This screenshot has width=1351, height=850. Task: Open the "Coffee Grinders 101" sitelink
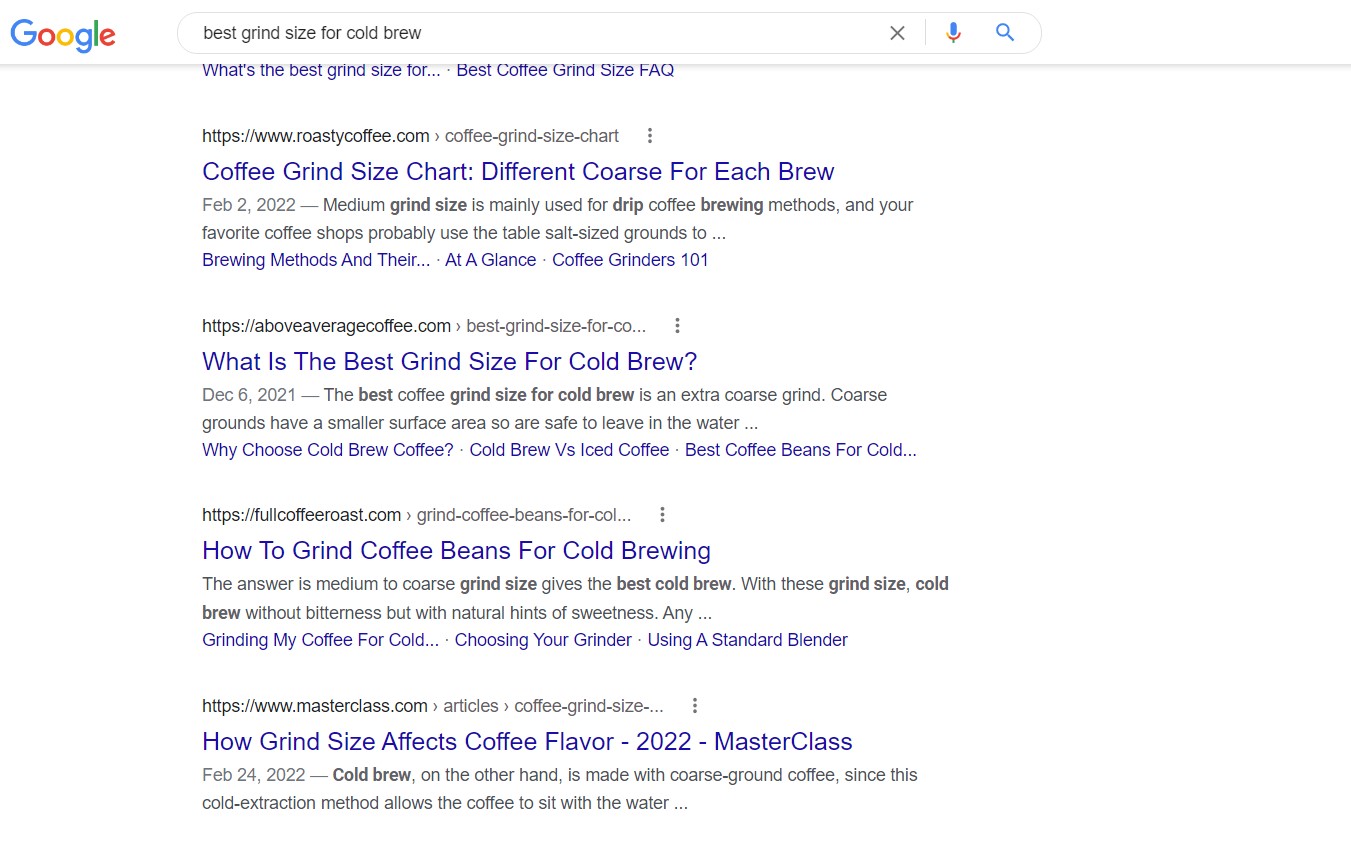[x=630, y=260]
